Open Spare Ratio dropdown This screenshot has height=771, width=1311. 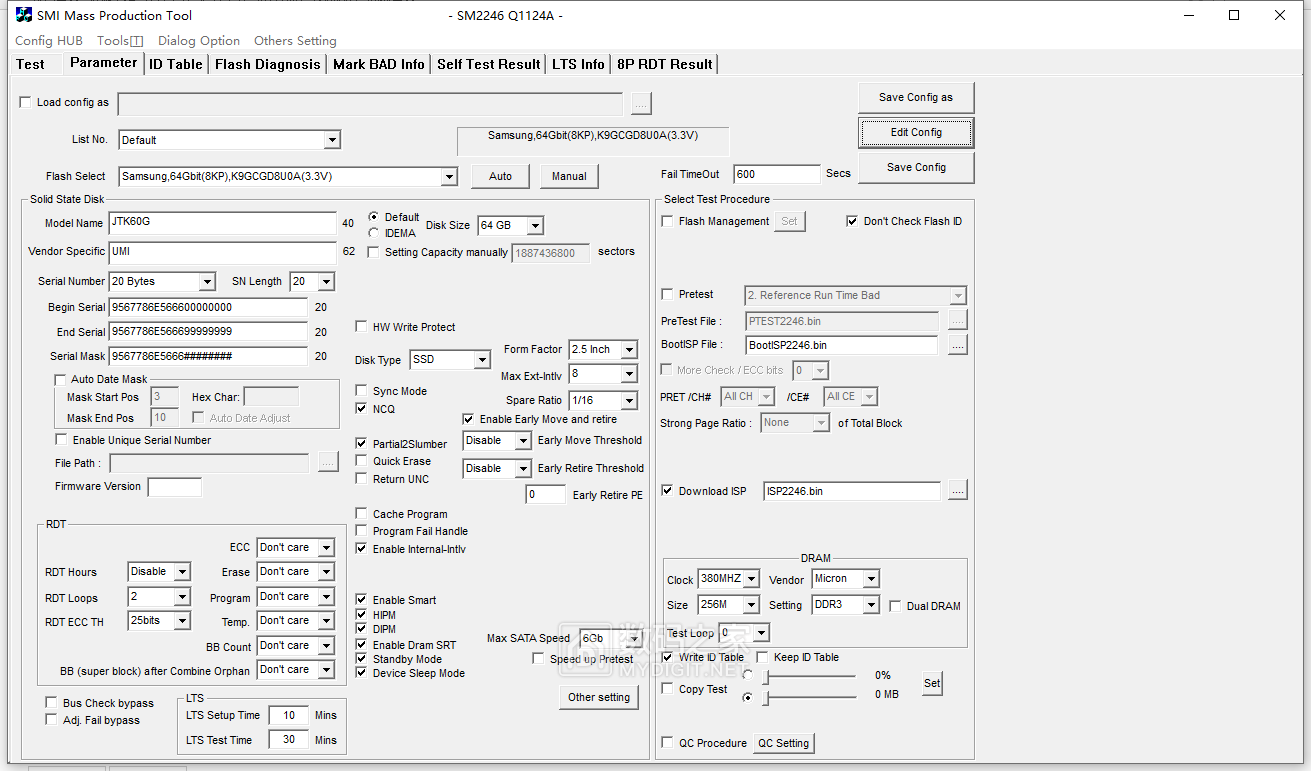pyautogui.click(x=629, y=401)
